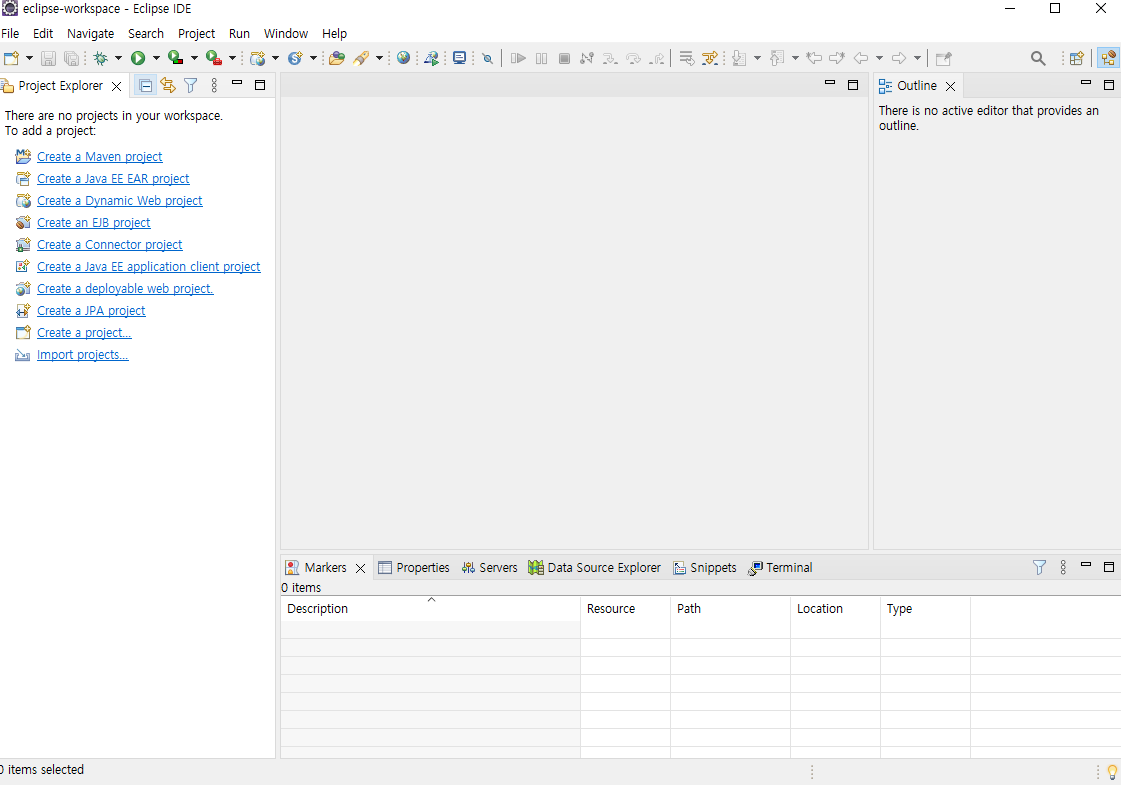This screenshot has height=785, width=1121.
Task: Switch to the Properties tab
Action: pos(414,568)
